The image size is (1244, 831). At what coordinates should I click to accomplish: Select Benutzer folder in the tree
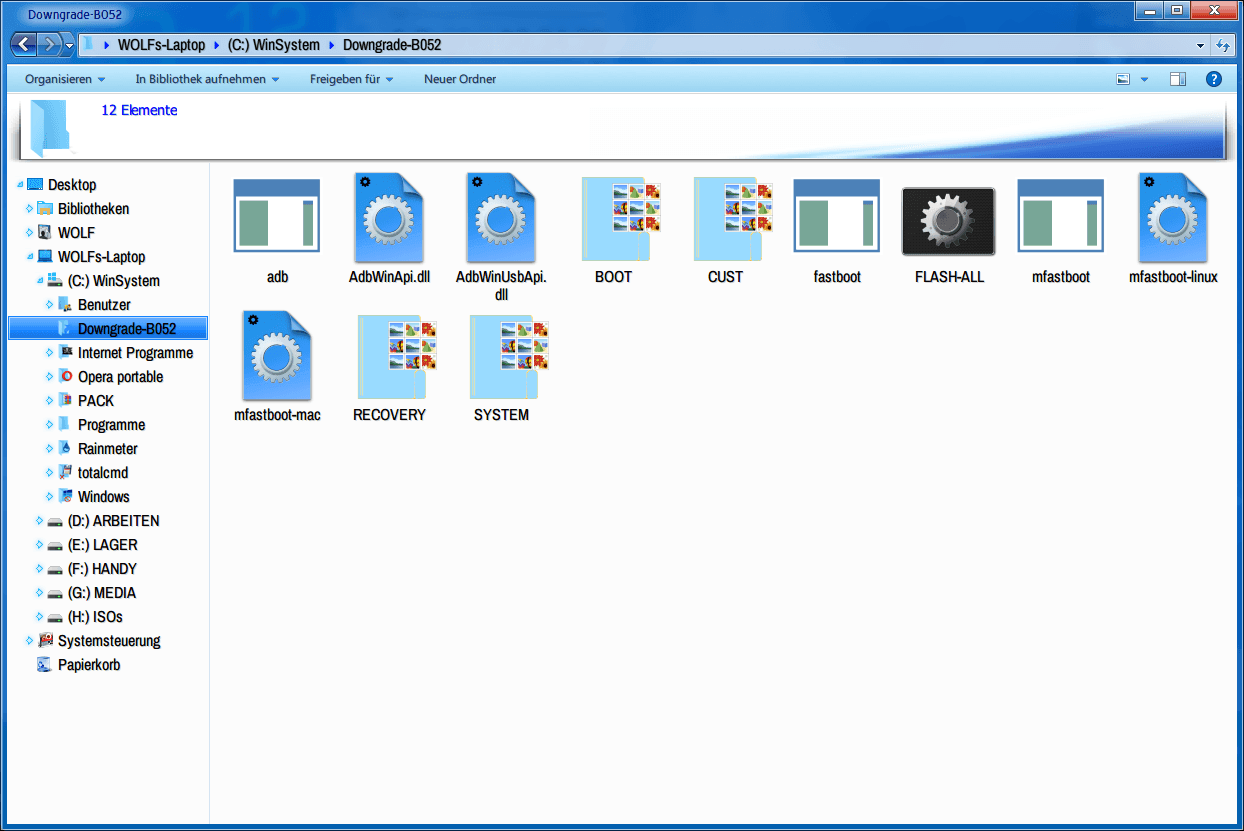[x=104, y=305]
